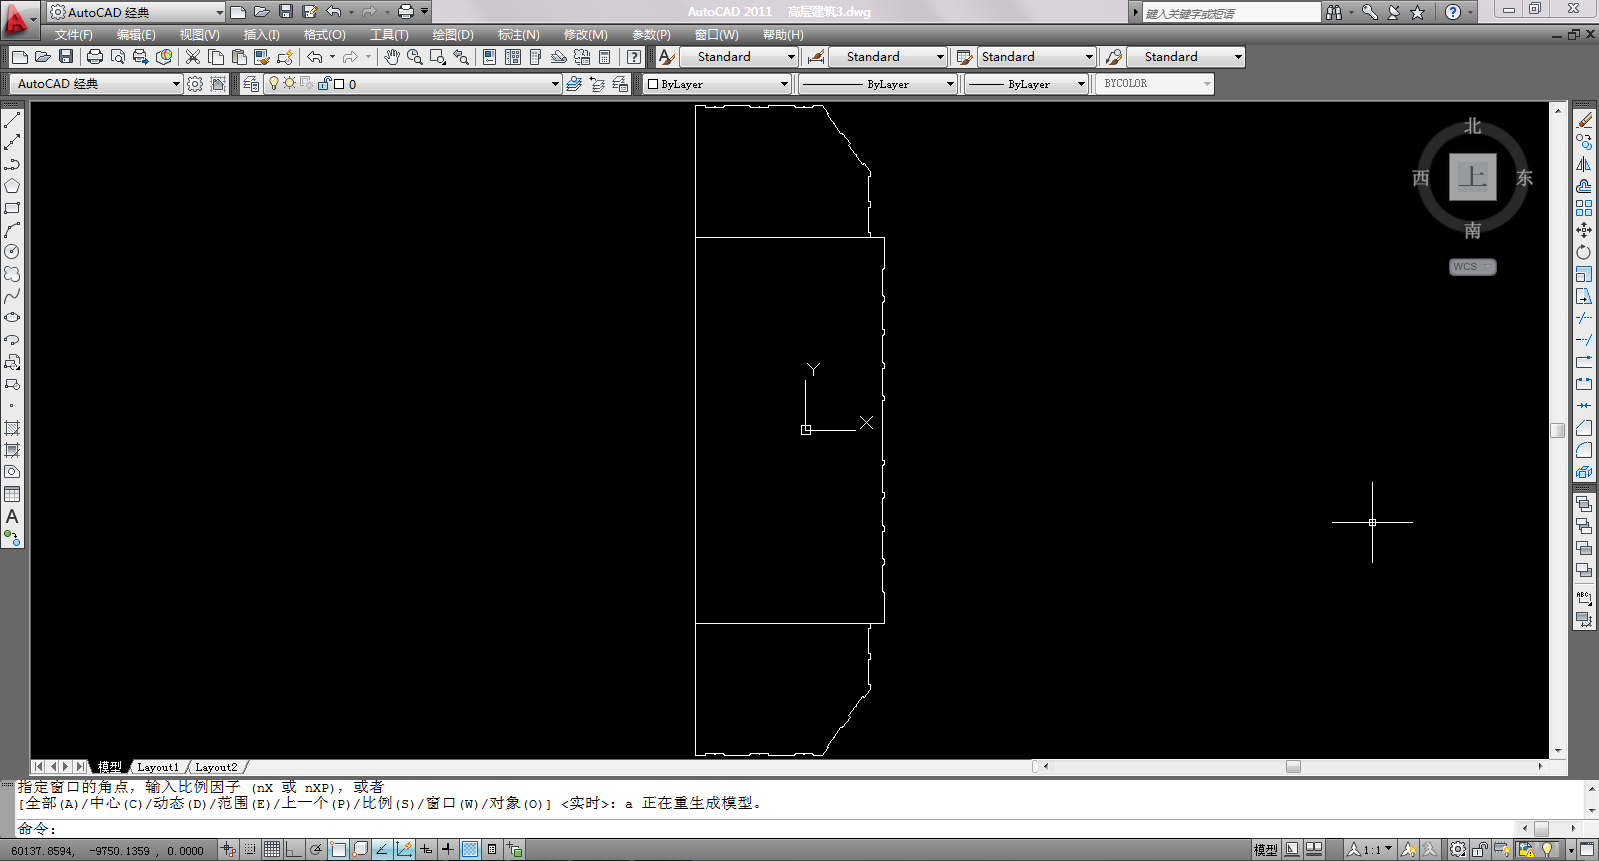Click the Make Object's Layer Current icon
1599x861 pixels.
click(574, 84)
